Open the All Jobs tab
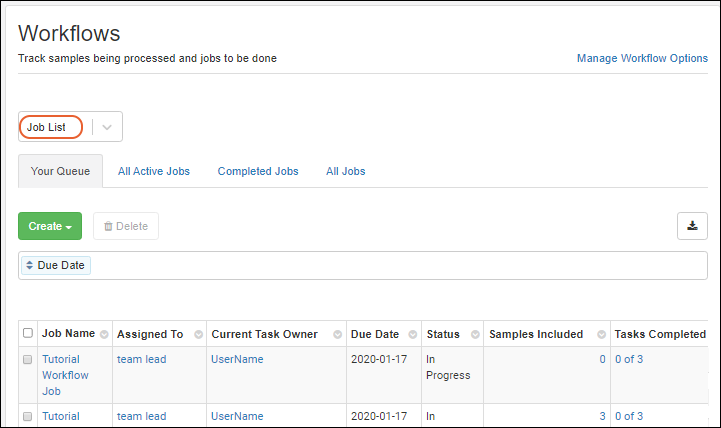This screenshot has height=428, width=721. (x=345, y=171)
